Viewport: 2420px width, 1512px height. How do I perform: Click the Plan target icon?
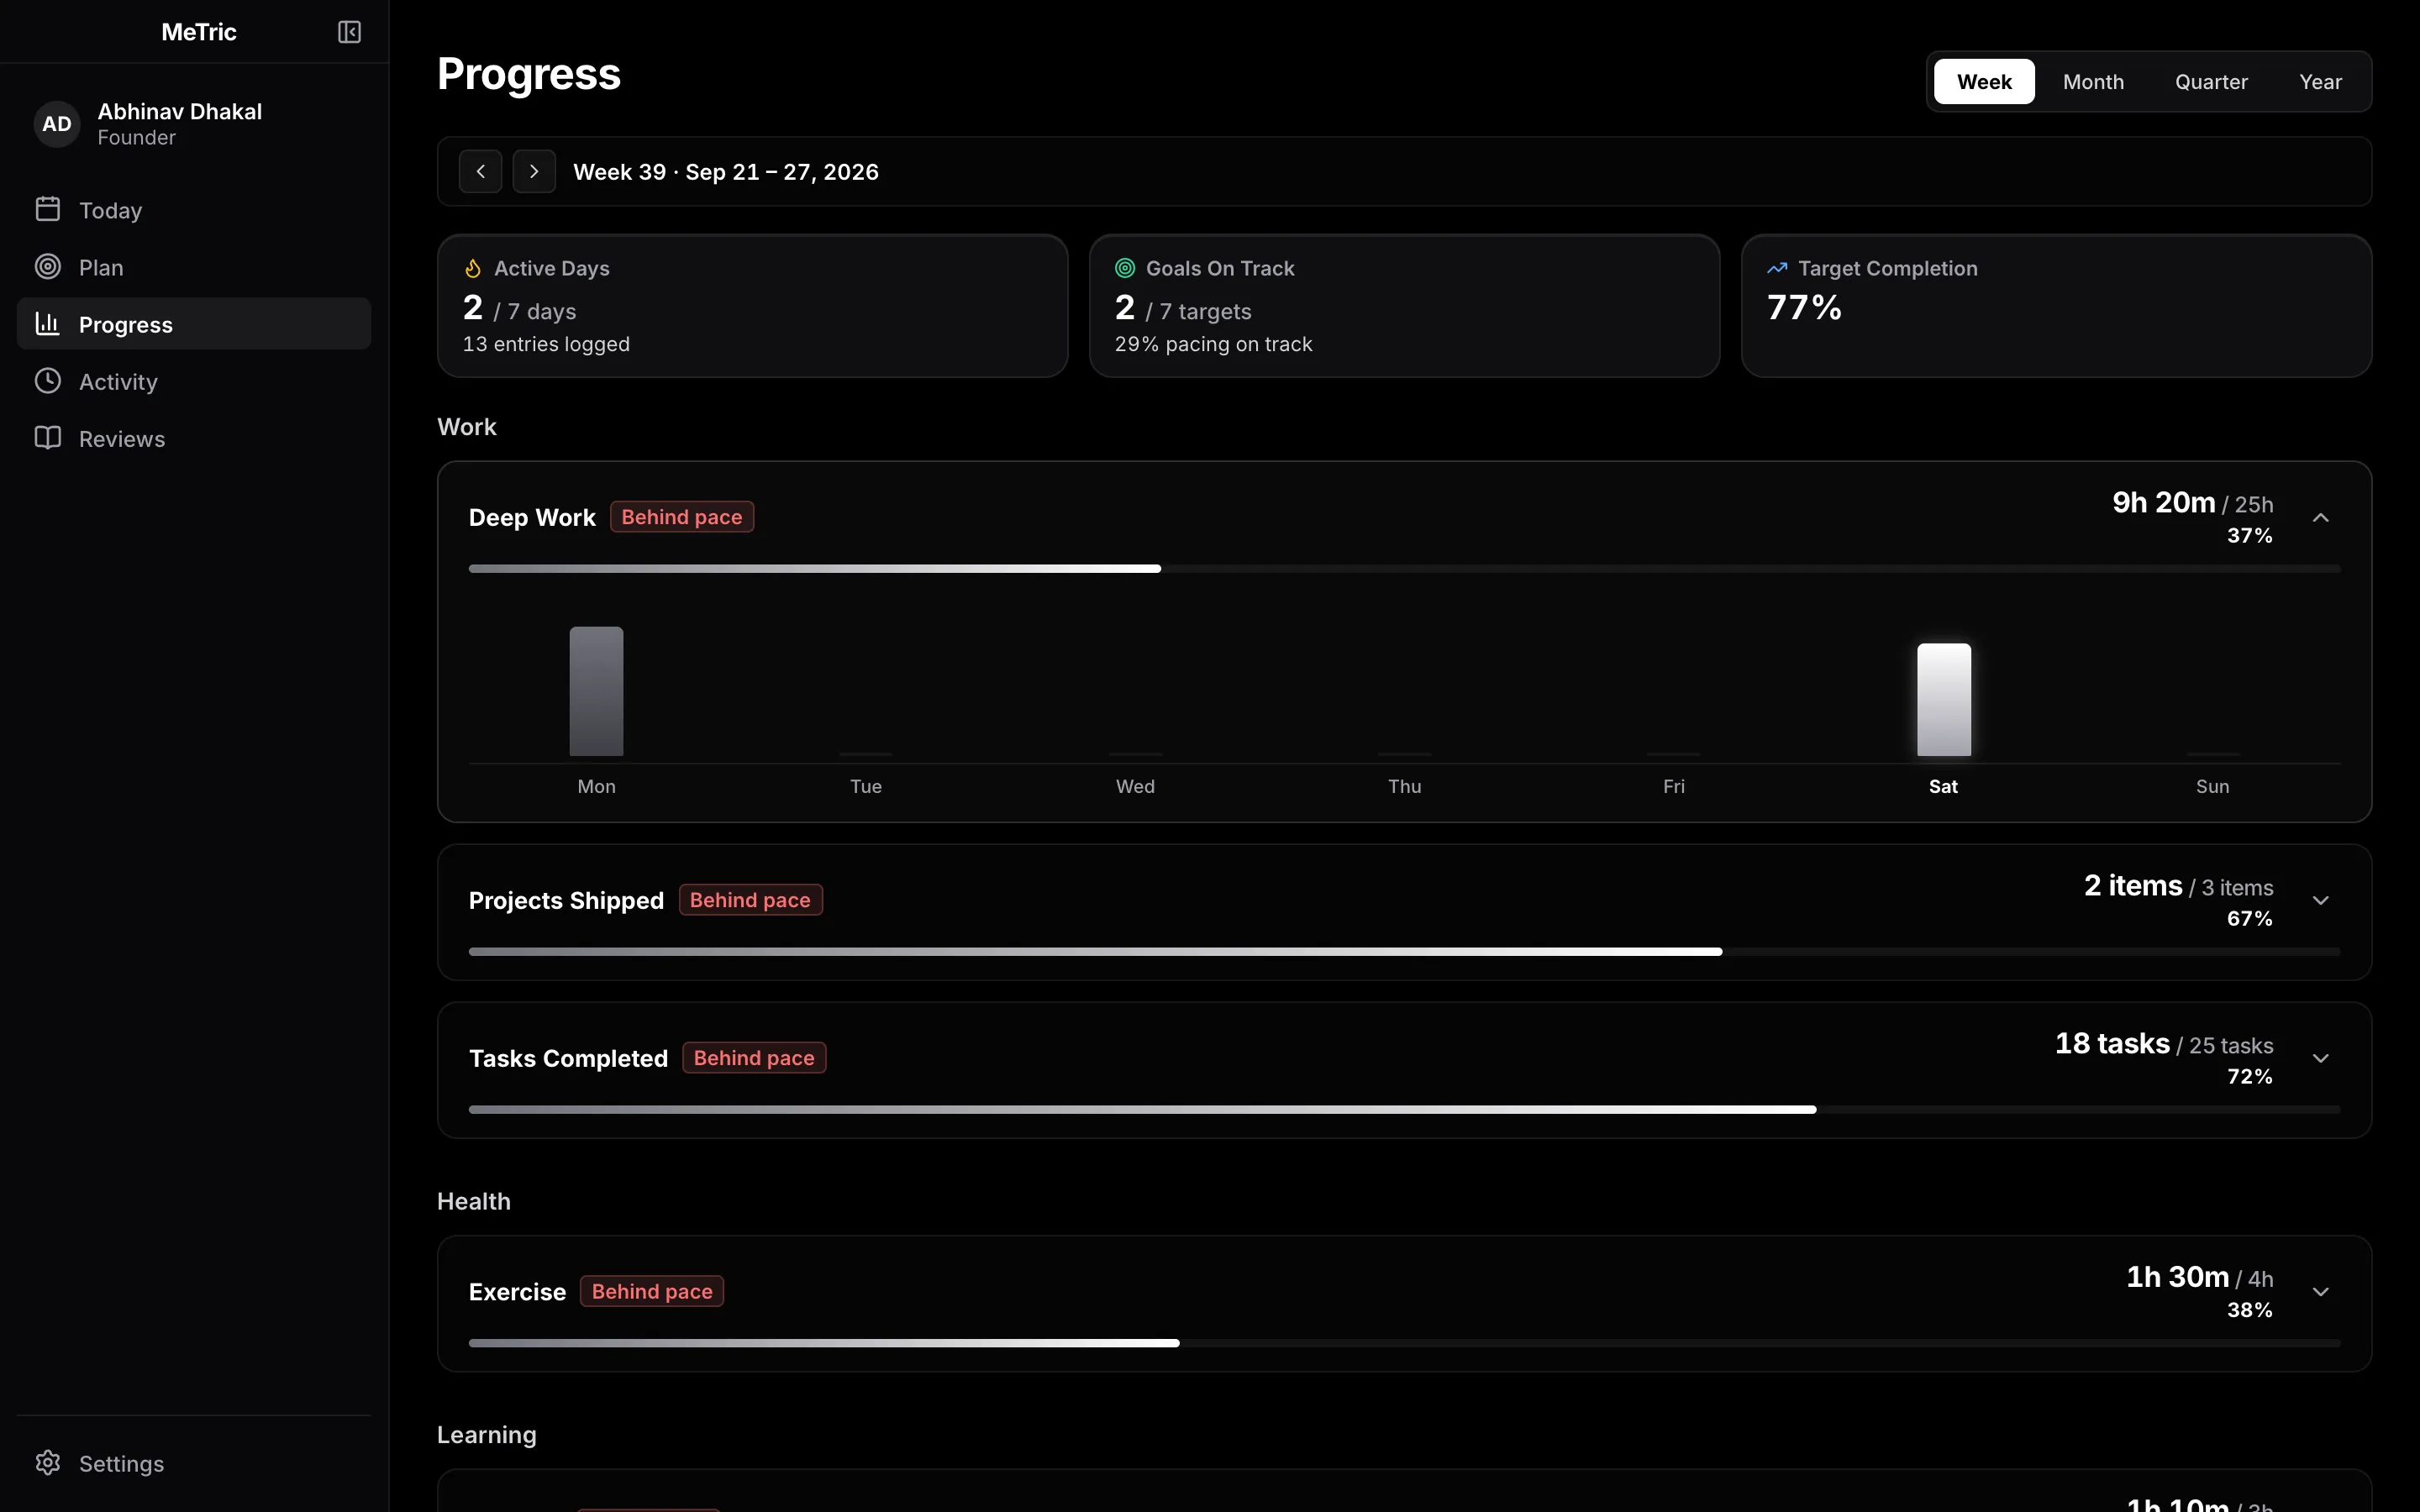[48, 266]
